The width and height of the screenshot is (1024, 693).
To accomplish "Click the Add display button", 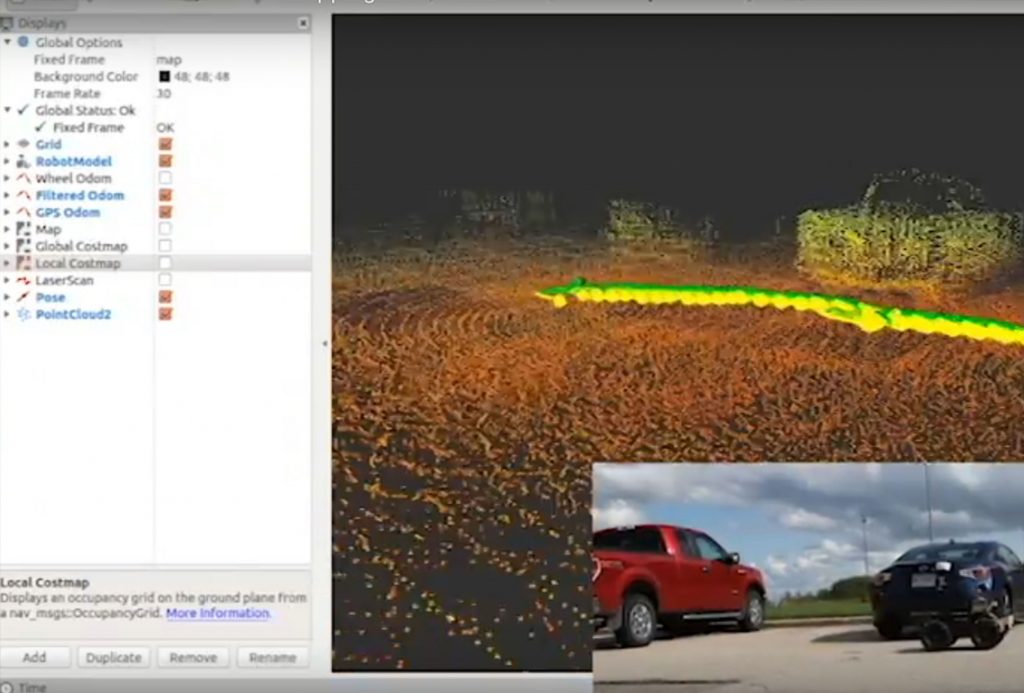I will click(35, 657).
